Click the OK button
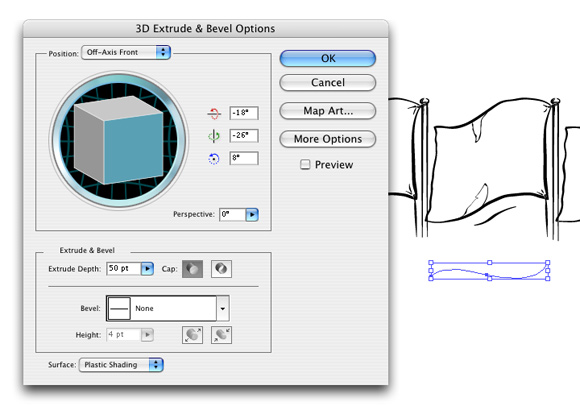 [328, 59]
